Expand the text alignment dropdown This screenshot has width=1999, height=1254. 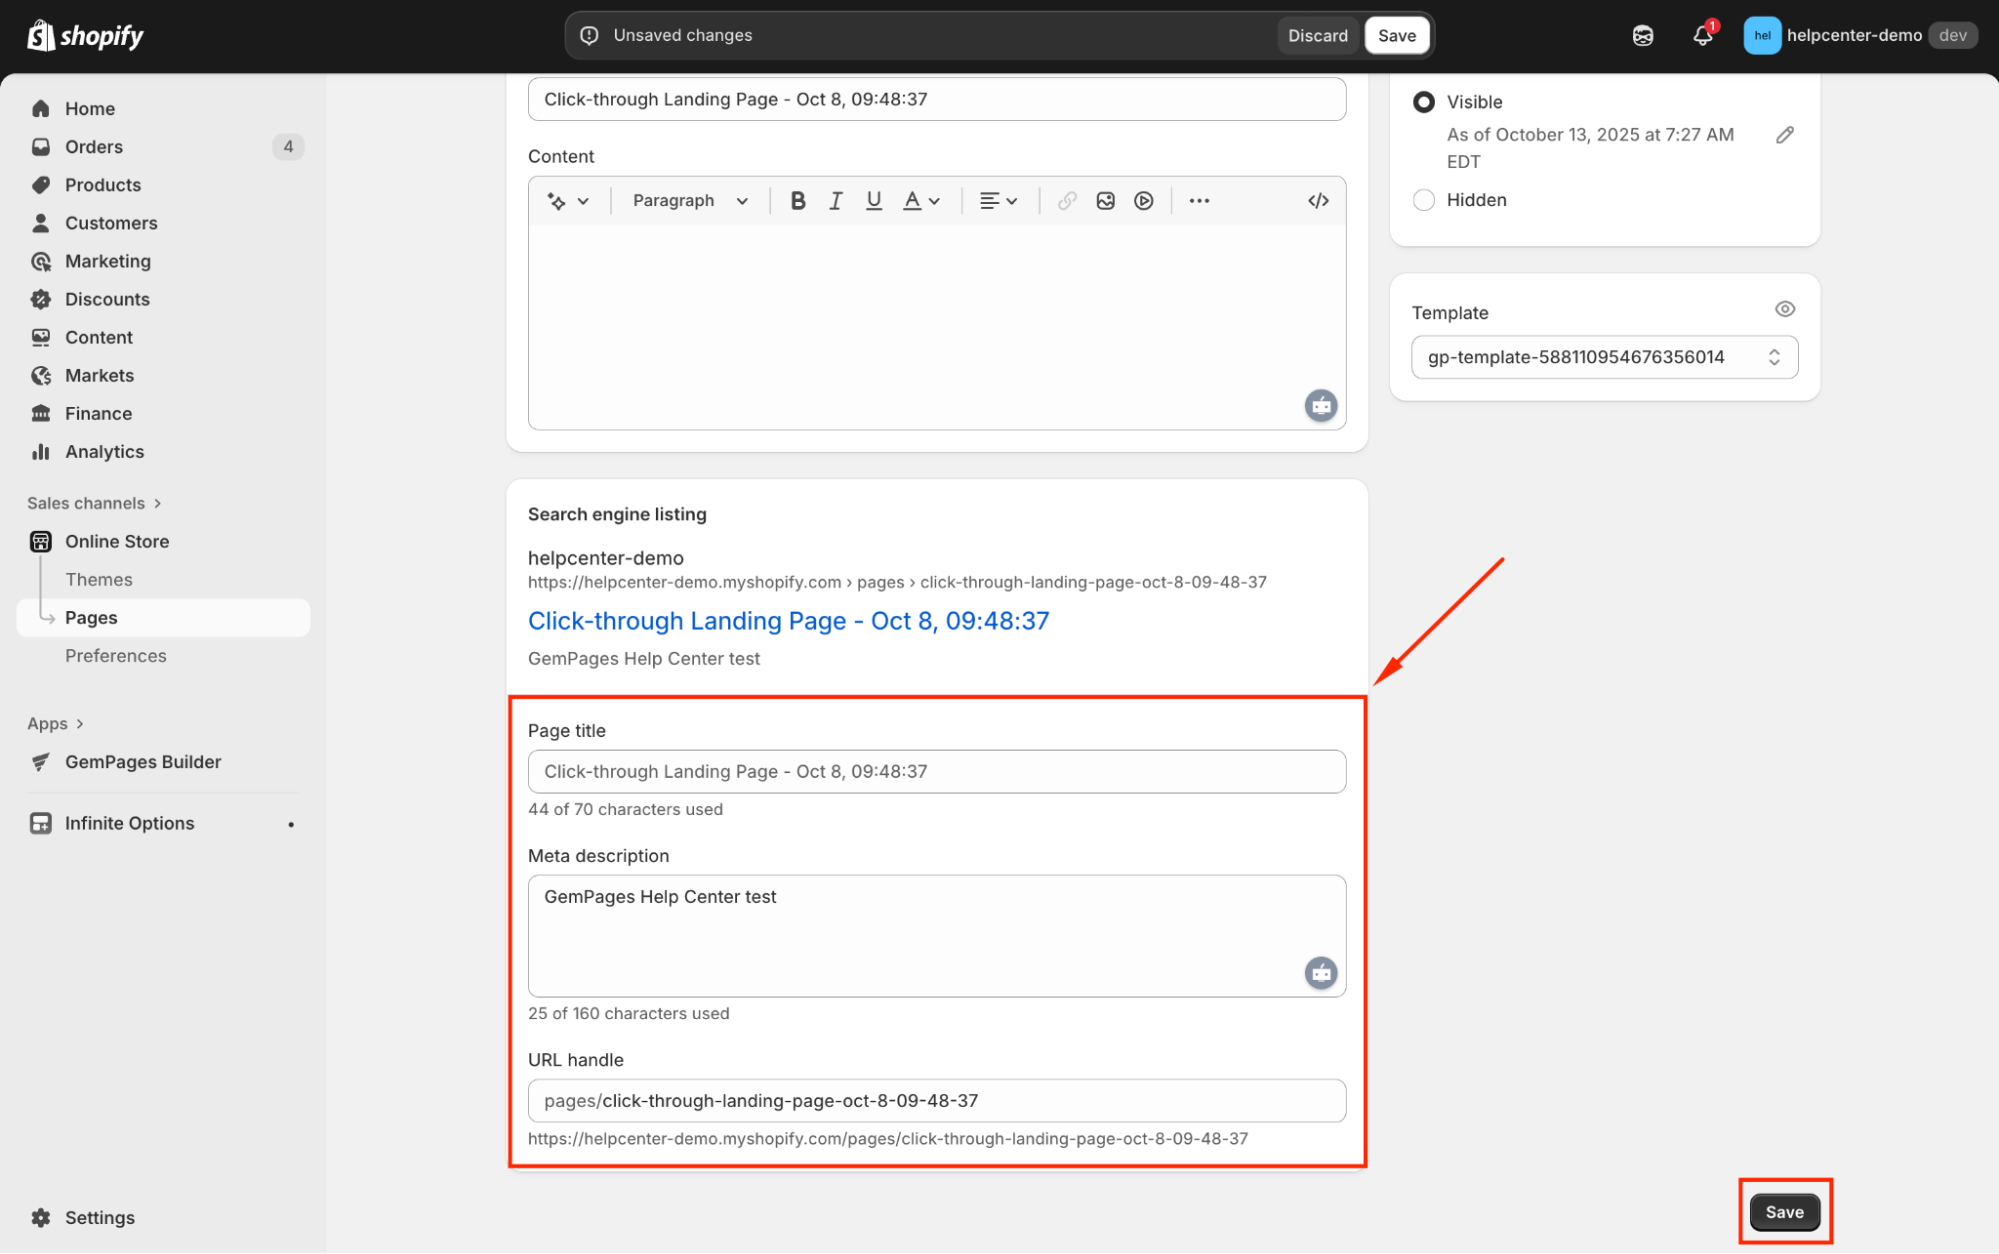click(998, 201)
